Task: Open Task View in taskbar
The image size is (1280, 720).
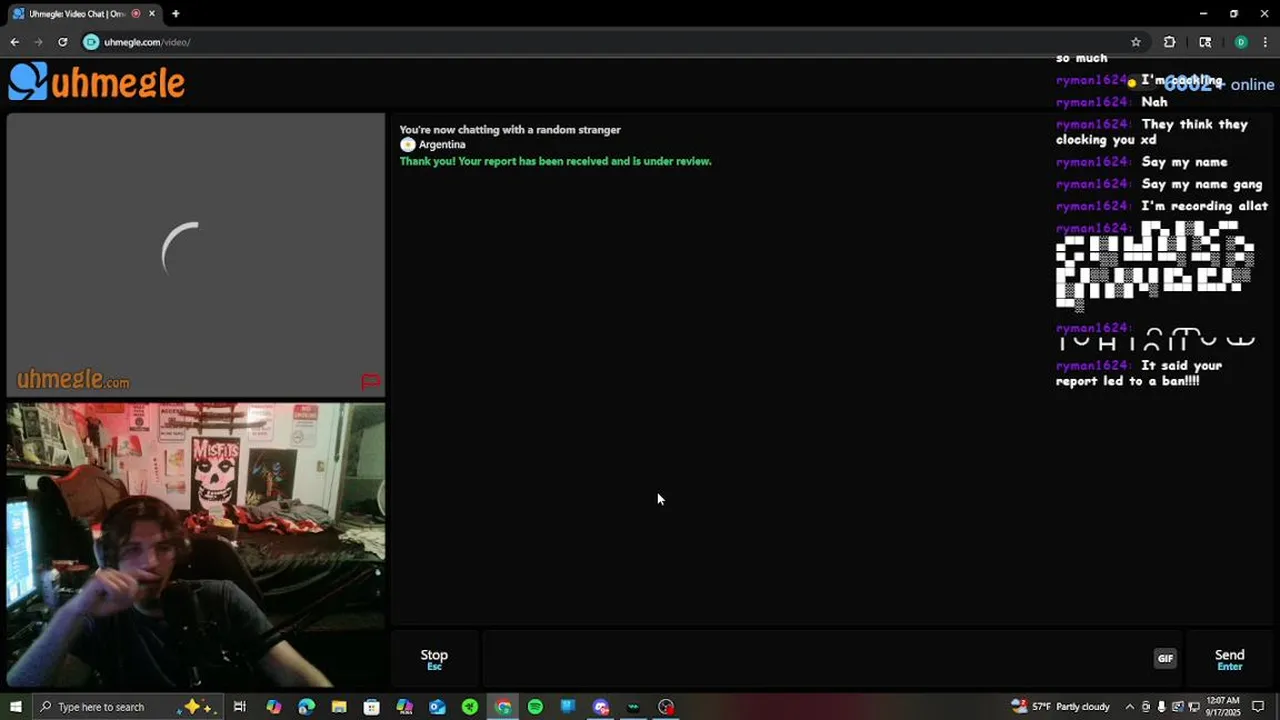Action: click(240, 707)
